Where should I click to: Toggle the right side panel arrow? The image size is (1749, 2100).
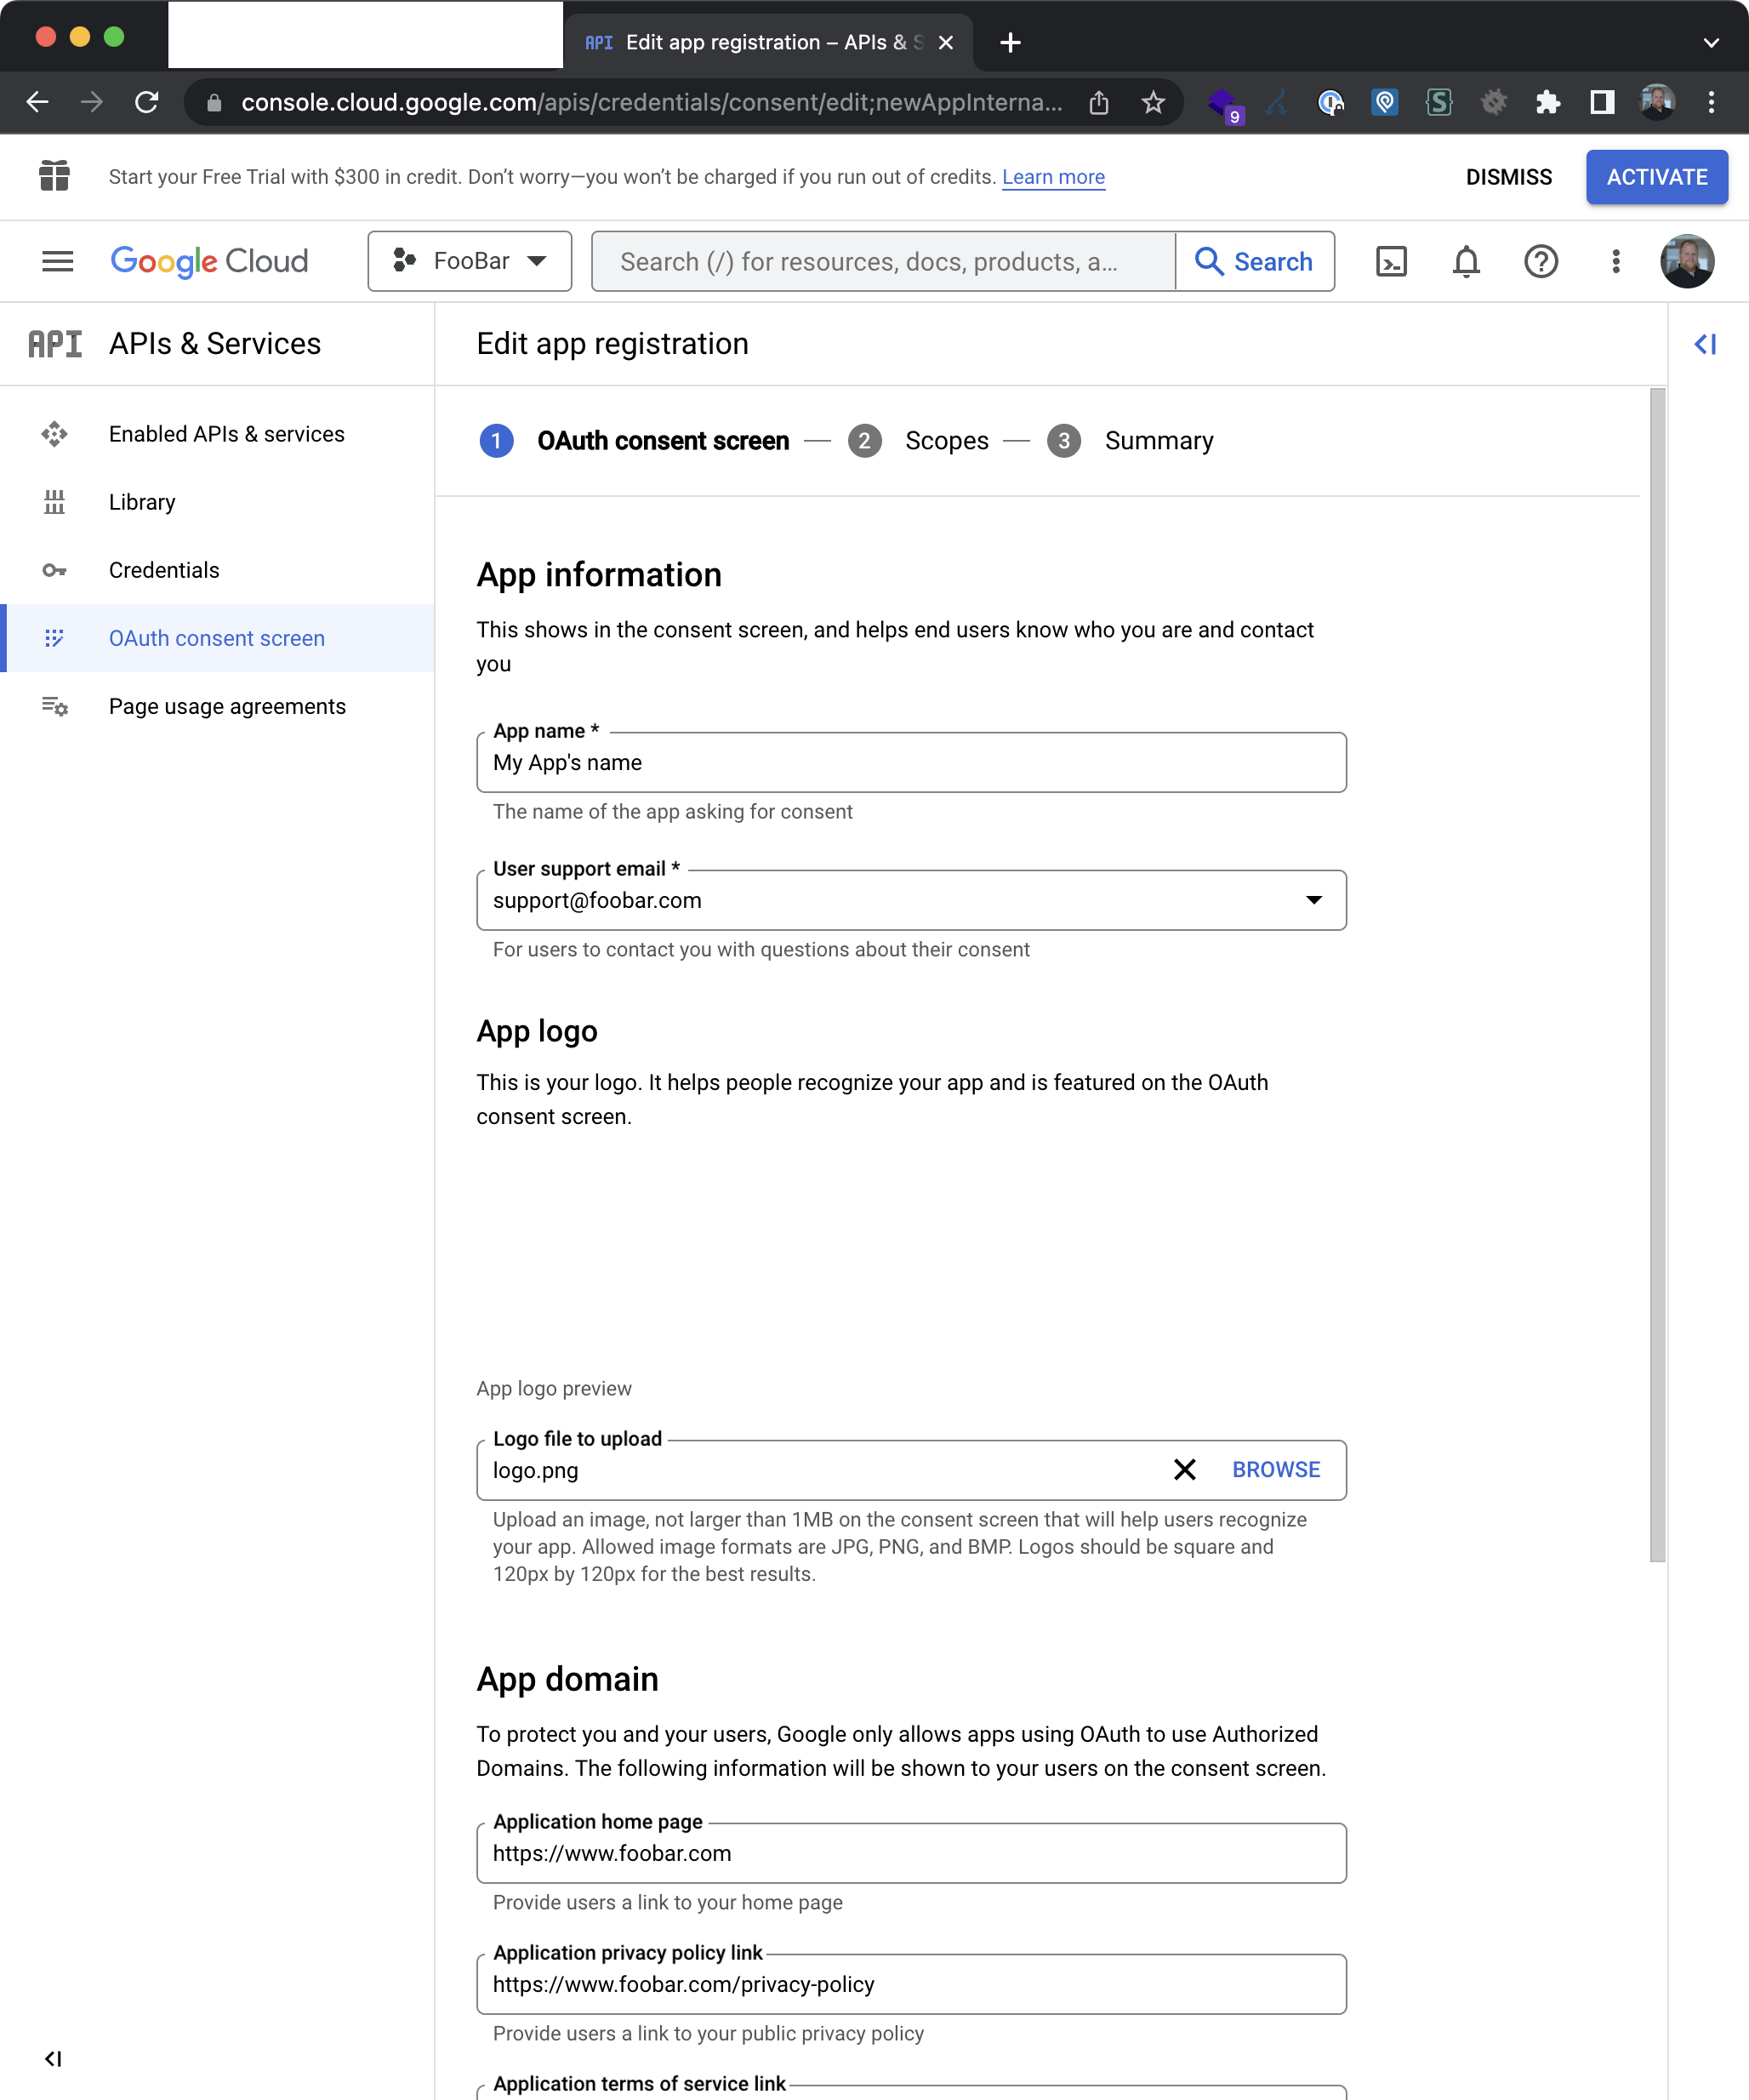(x=1705, y=344)
